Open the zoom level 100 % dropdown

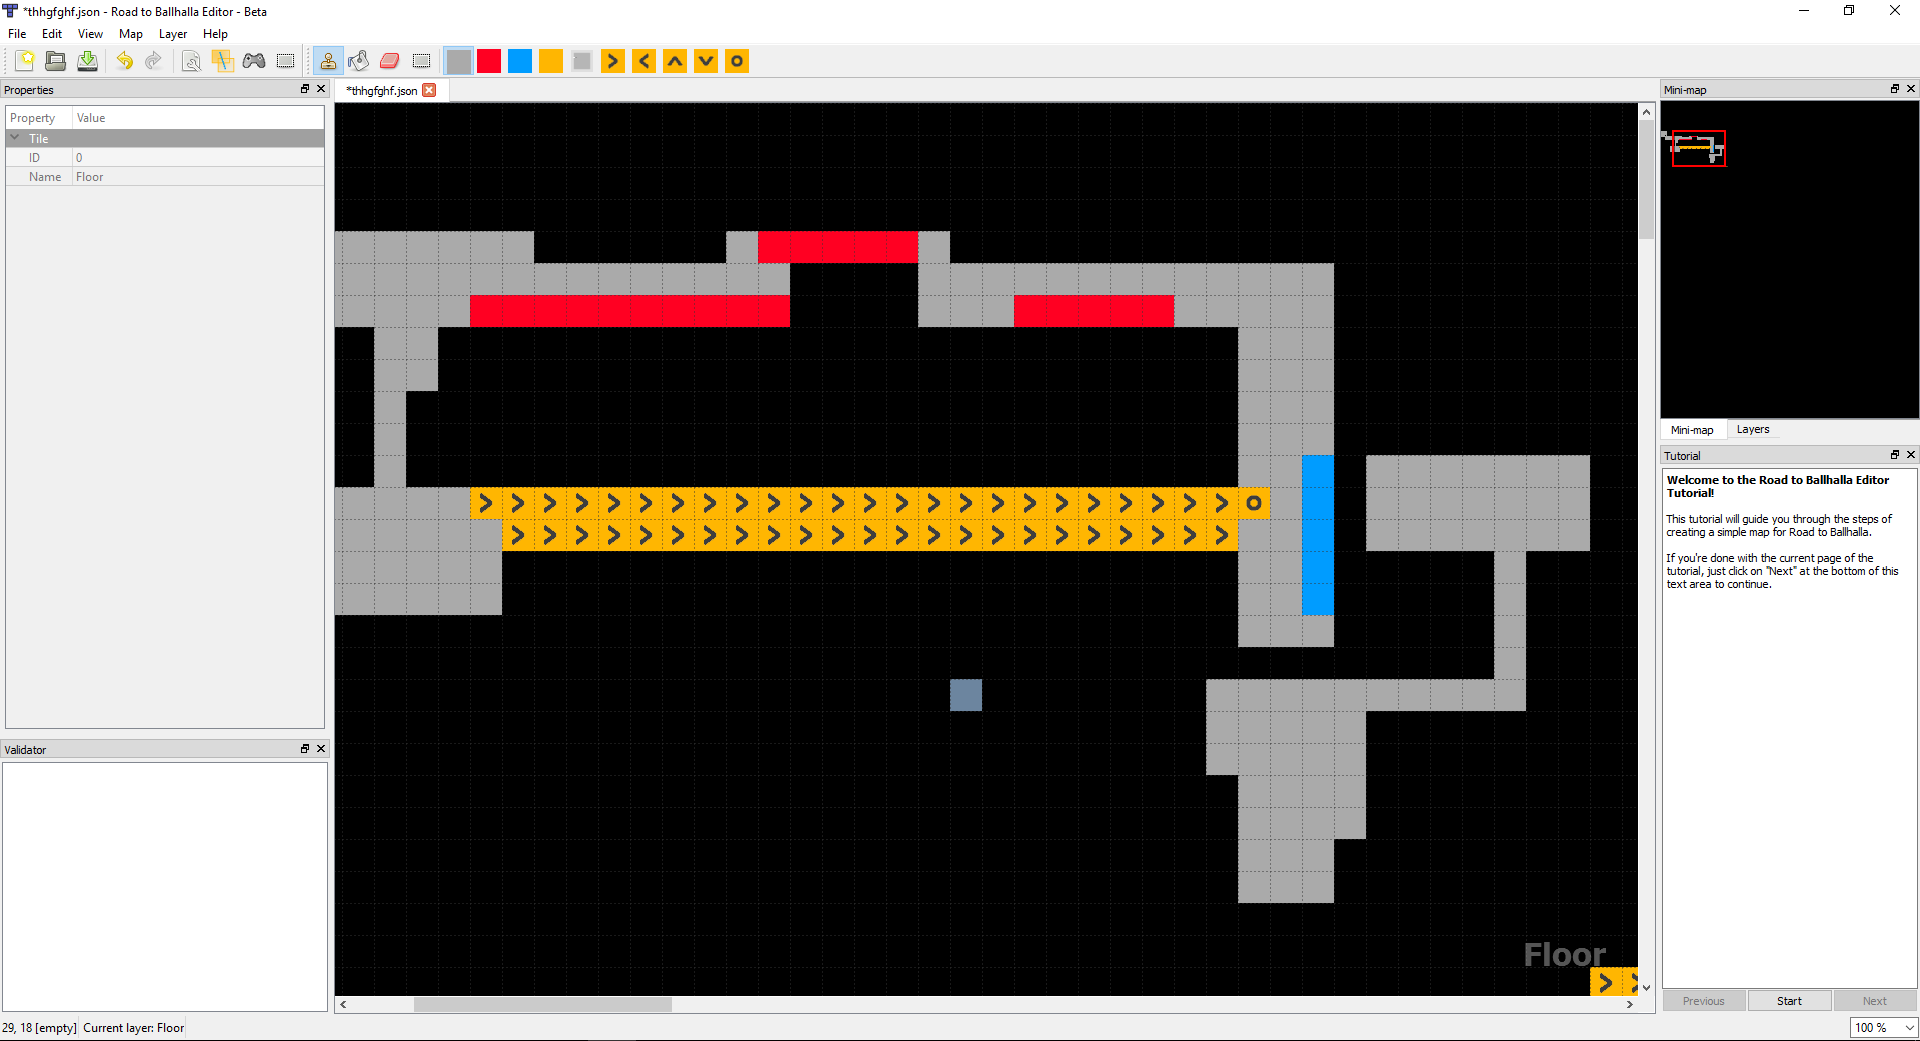1908,1027
